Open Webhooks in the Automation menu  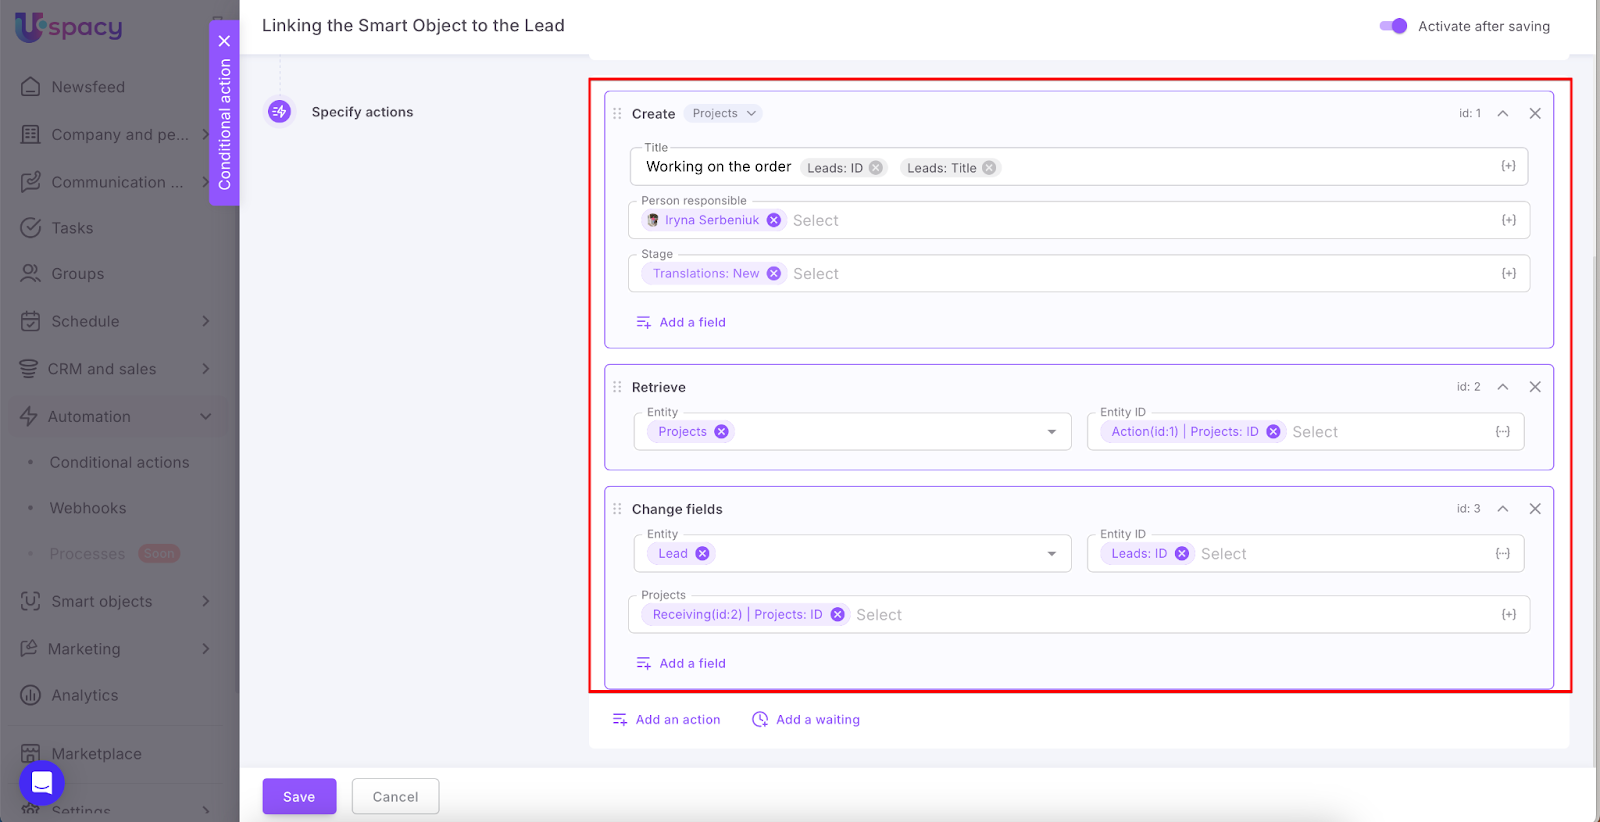tap(88, 508)
